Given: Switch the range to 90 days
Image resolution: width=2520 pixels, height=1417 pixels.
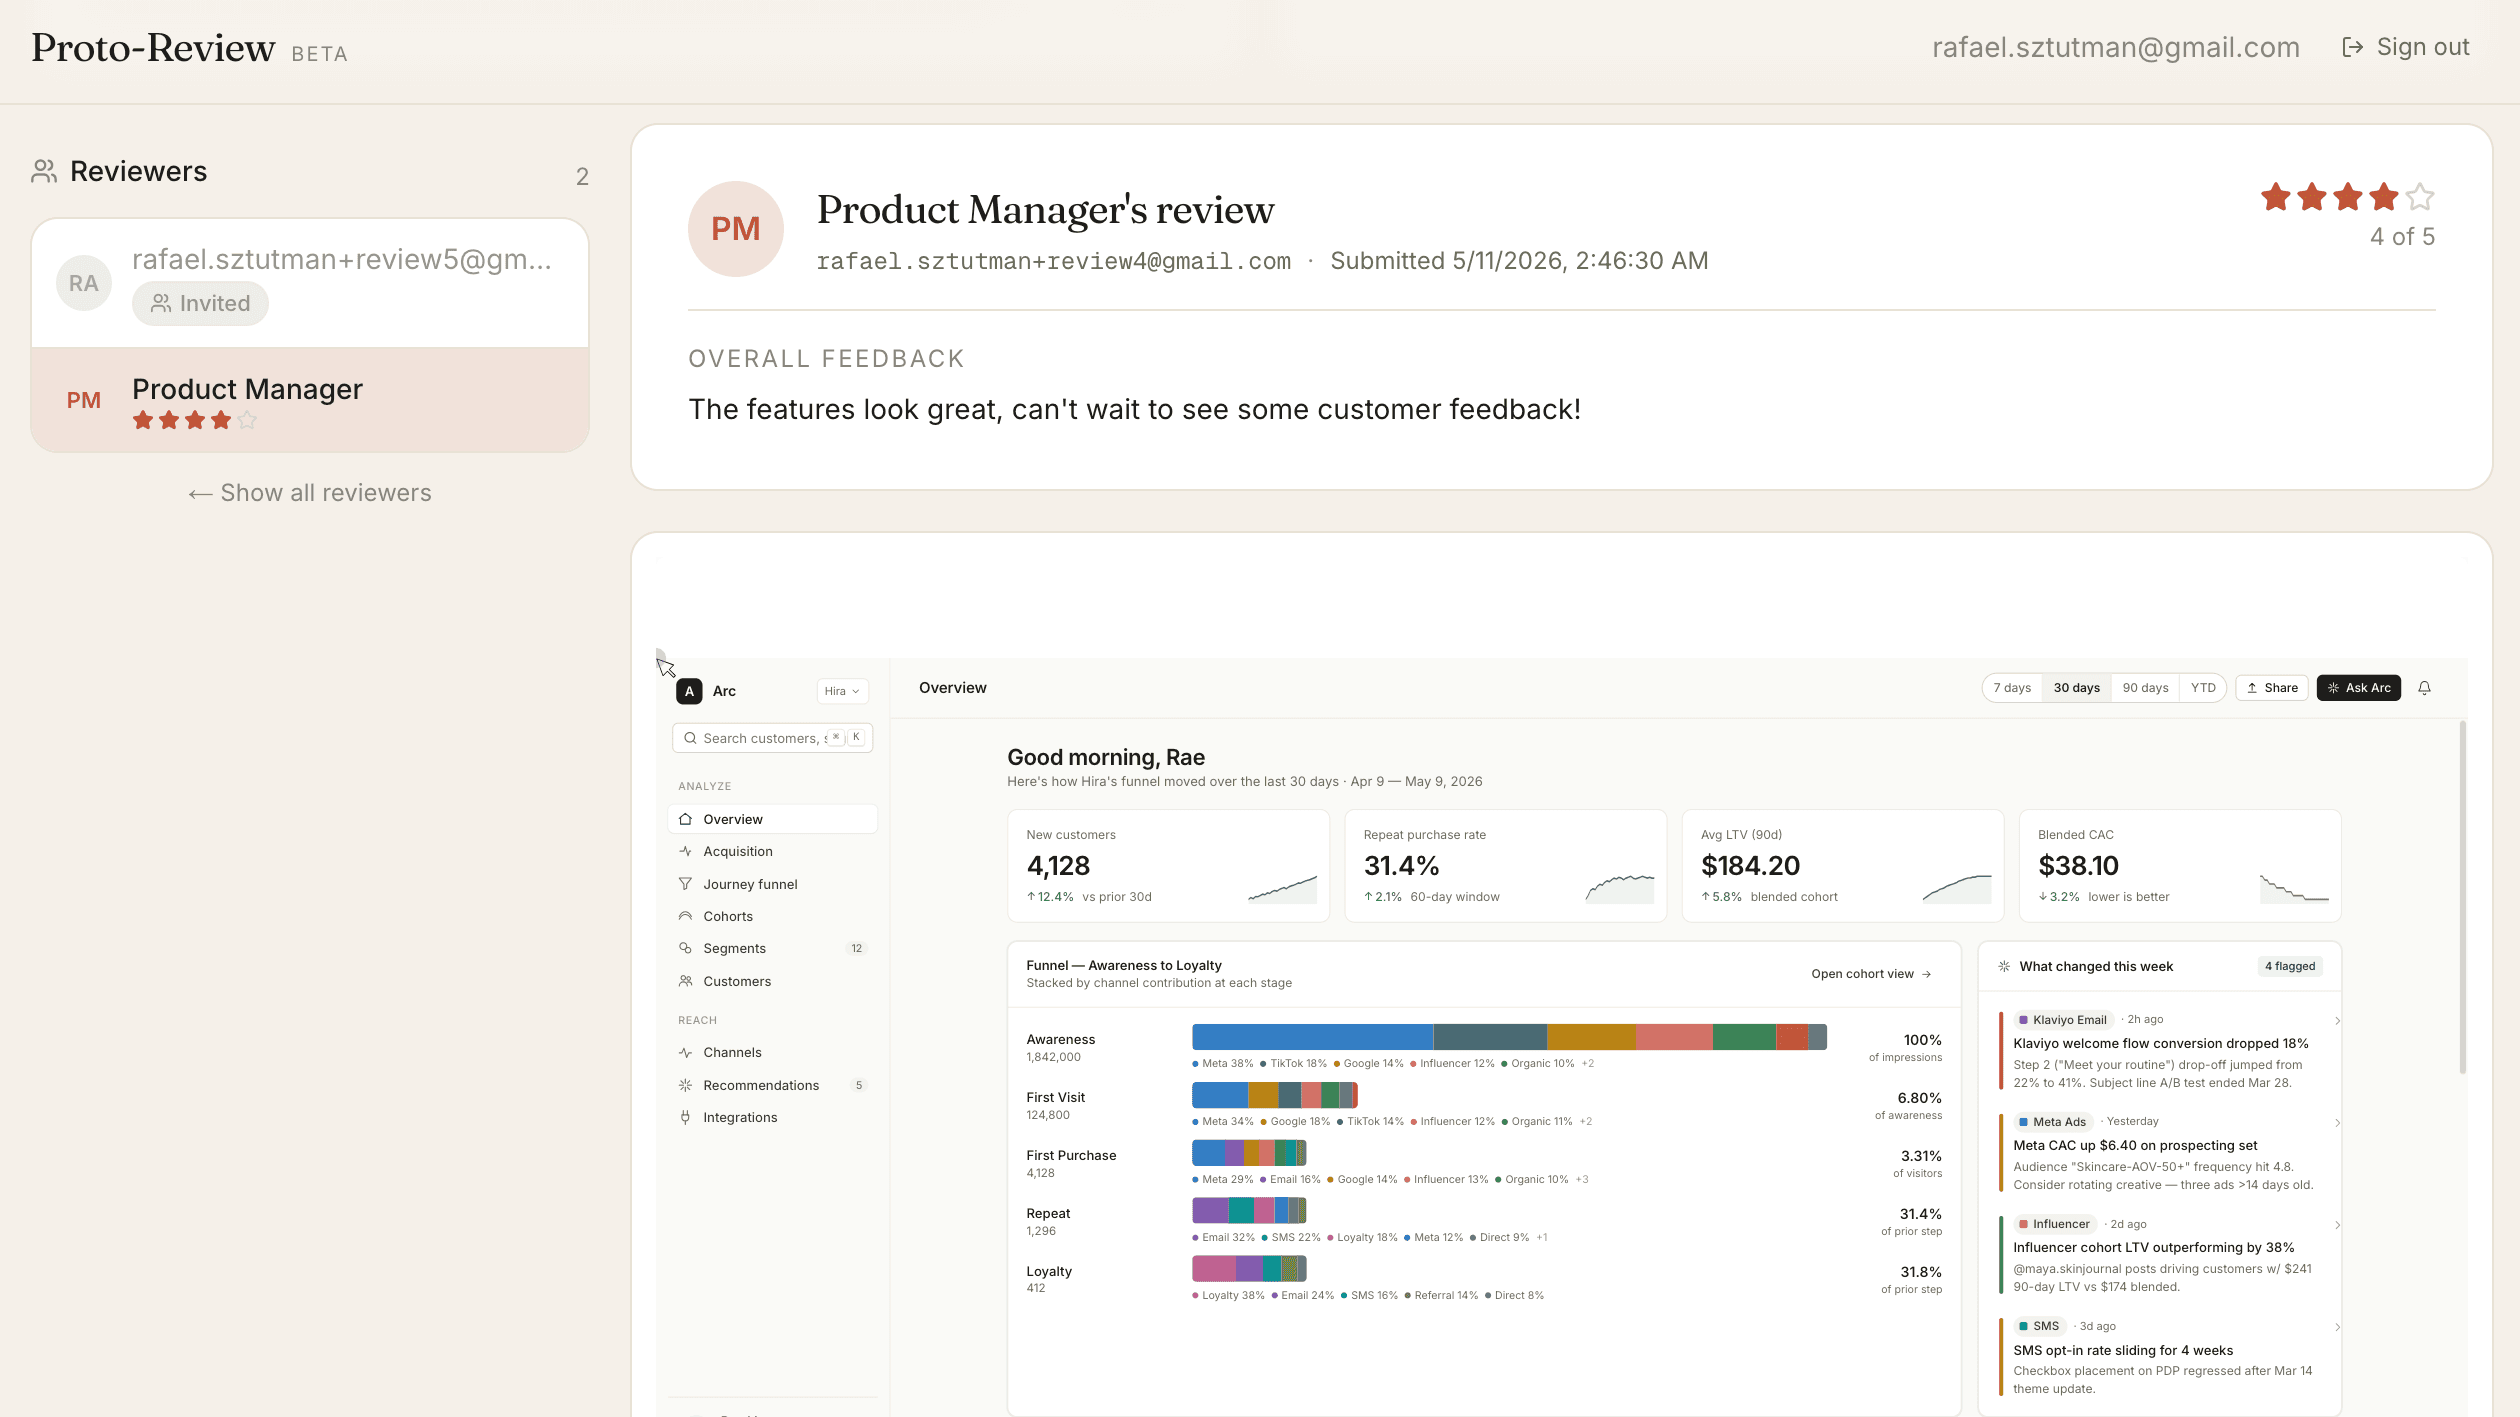Looking at the screenshot, I should pyautogui.click(x=2145, y=688).
